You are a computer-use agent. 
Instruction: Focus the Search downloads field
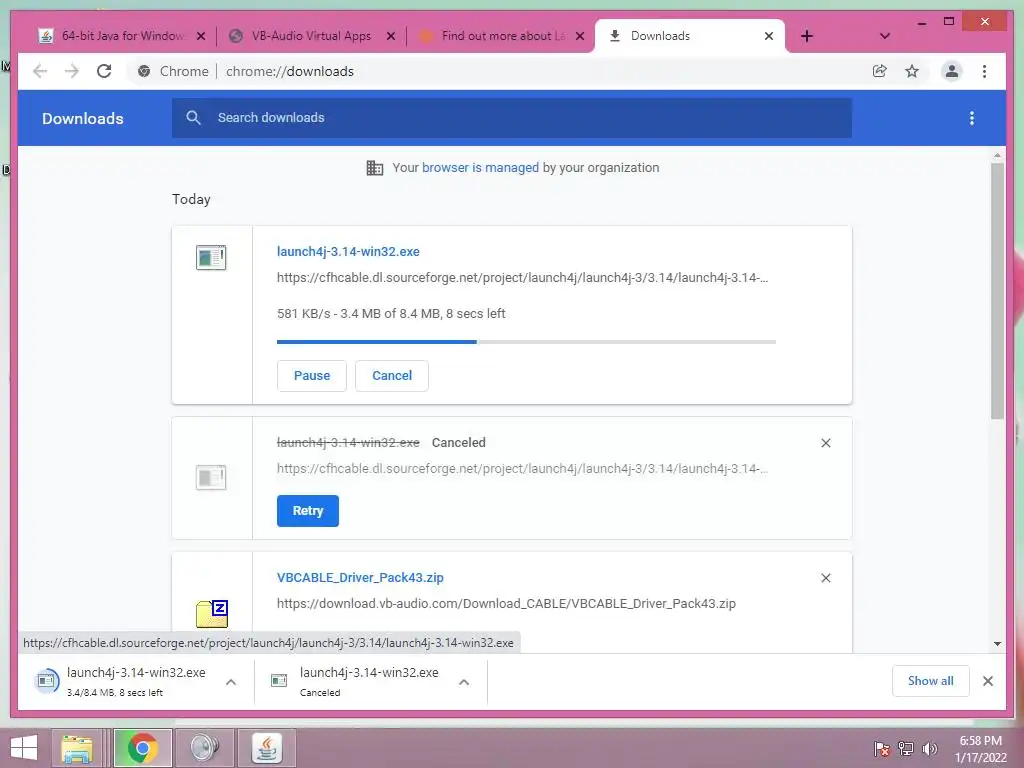[511, 118]
